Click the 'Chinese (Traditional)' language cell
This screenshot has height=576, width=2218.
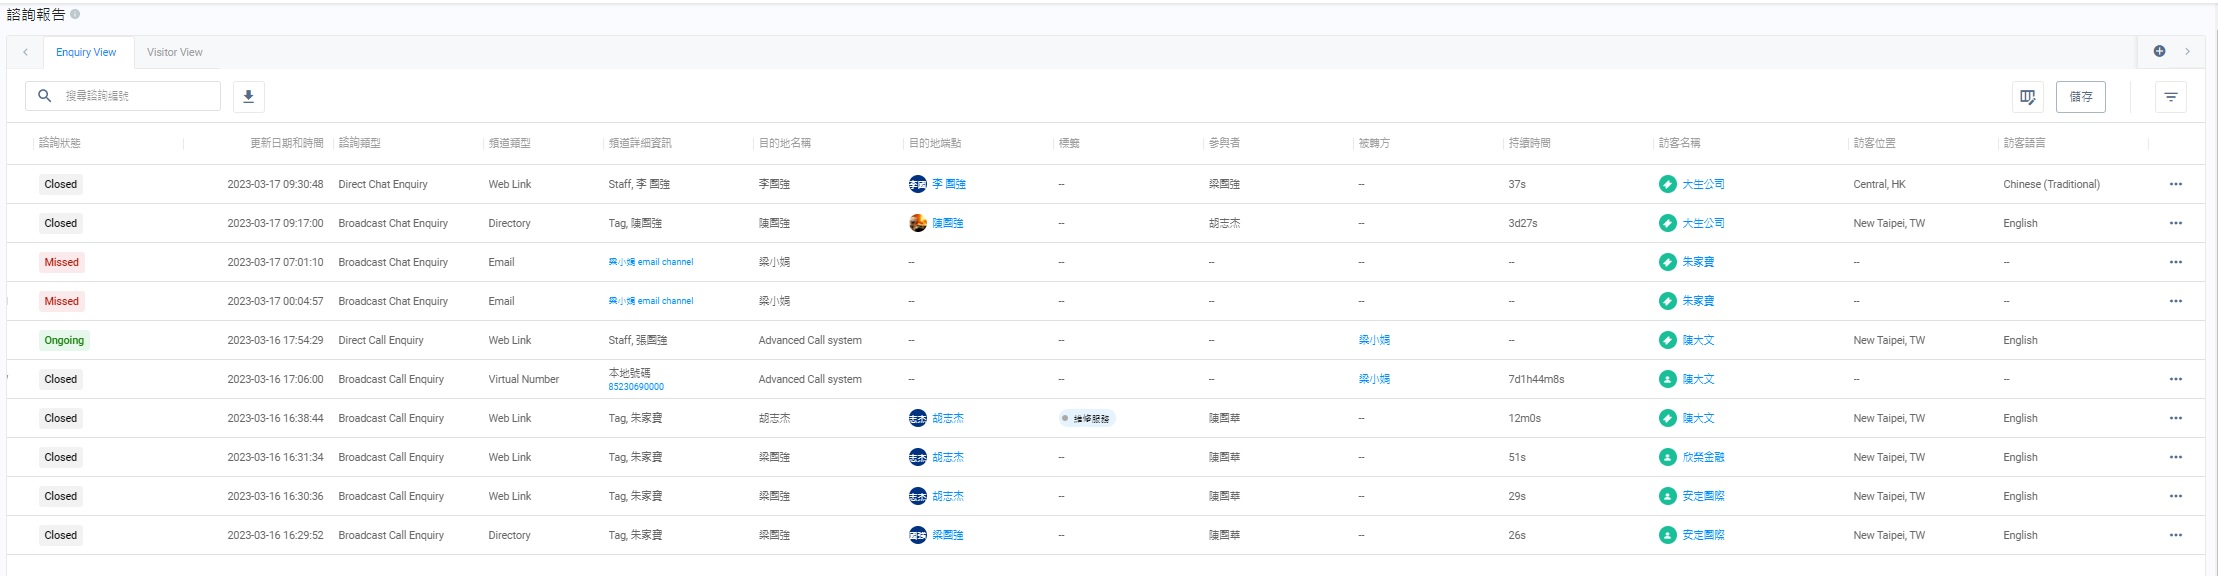[x=2051, y=184]
